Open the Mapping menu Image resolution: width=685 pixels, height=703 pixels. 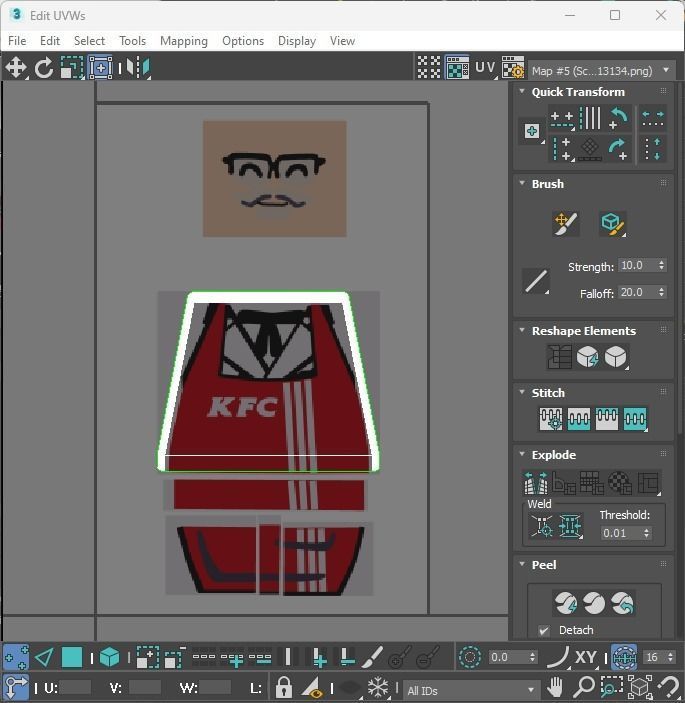click(x=184, y=41)
